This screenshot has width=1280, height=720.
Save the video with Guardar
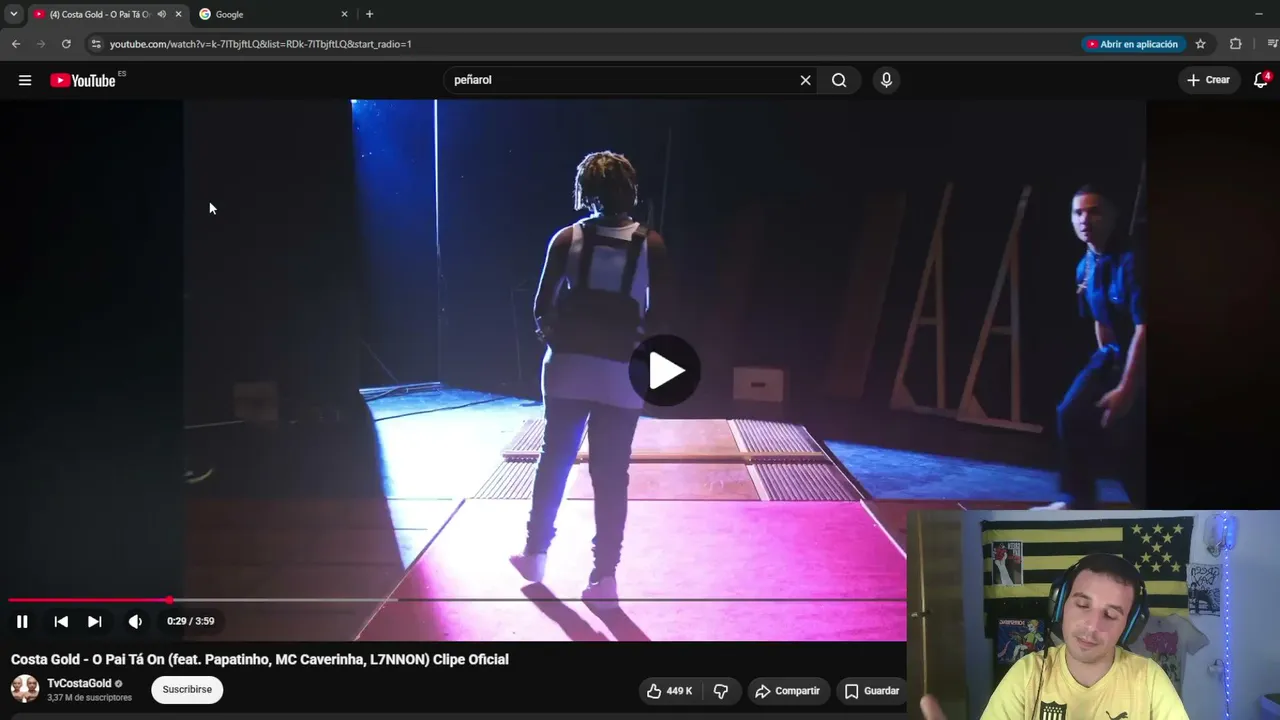click(x=872, y=691)
